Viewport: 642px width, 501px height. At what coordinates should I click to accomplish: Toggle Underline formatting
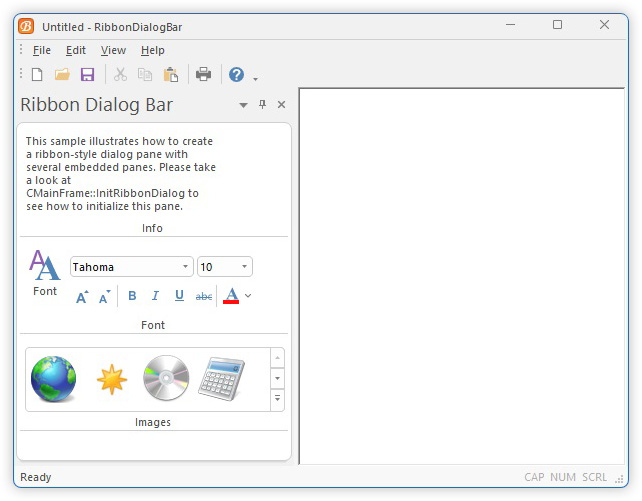[x=179, y=296]
